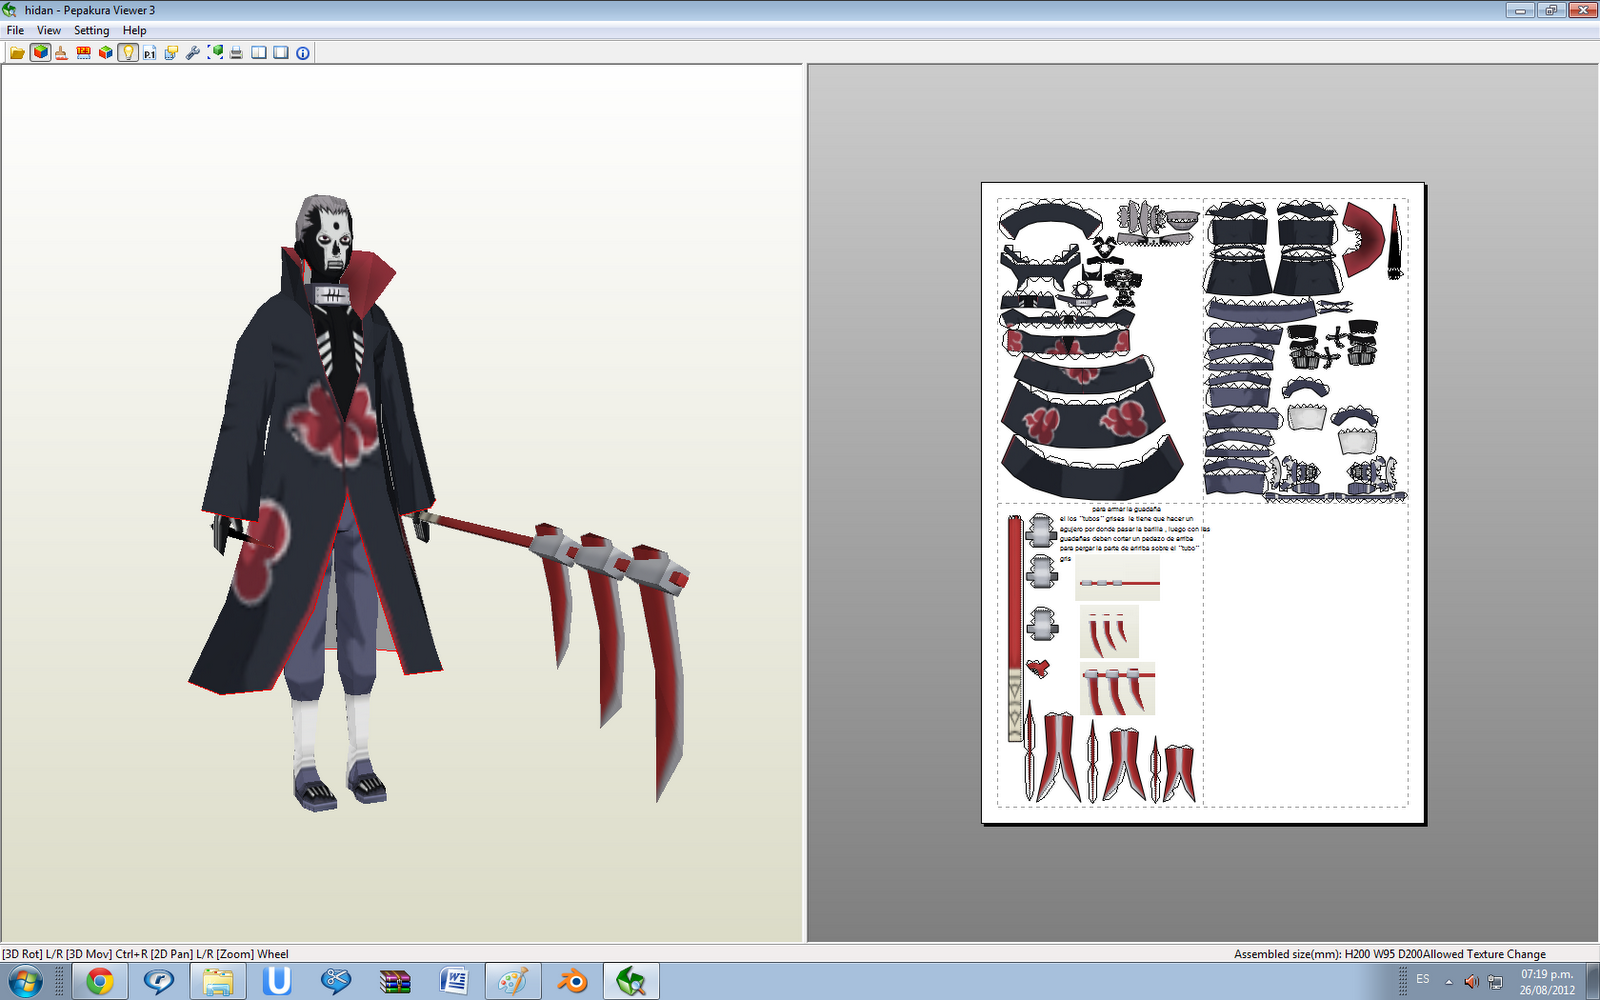Toggle the two-pane window layout
Screen dimensions: 1600x1000
click(x=259, y=52)
